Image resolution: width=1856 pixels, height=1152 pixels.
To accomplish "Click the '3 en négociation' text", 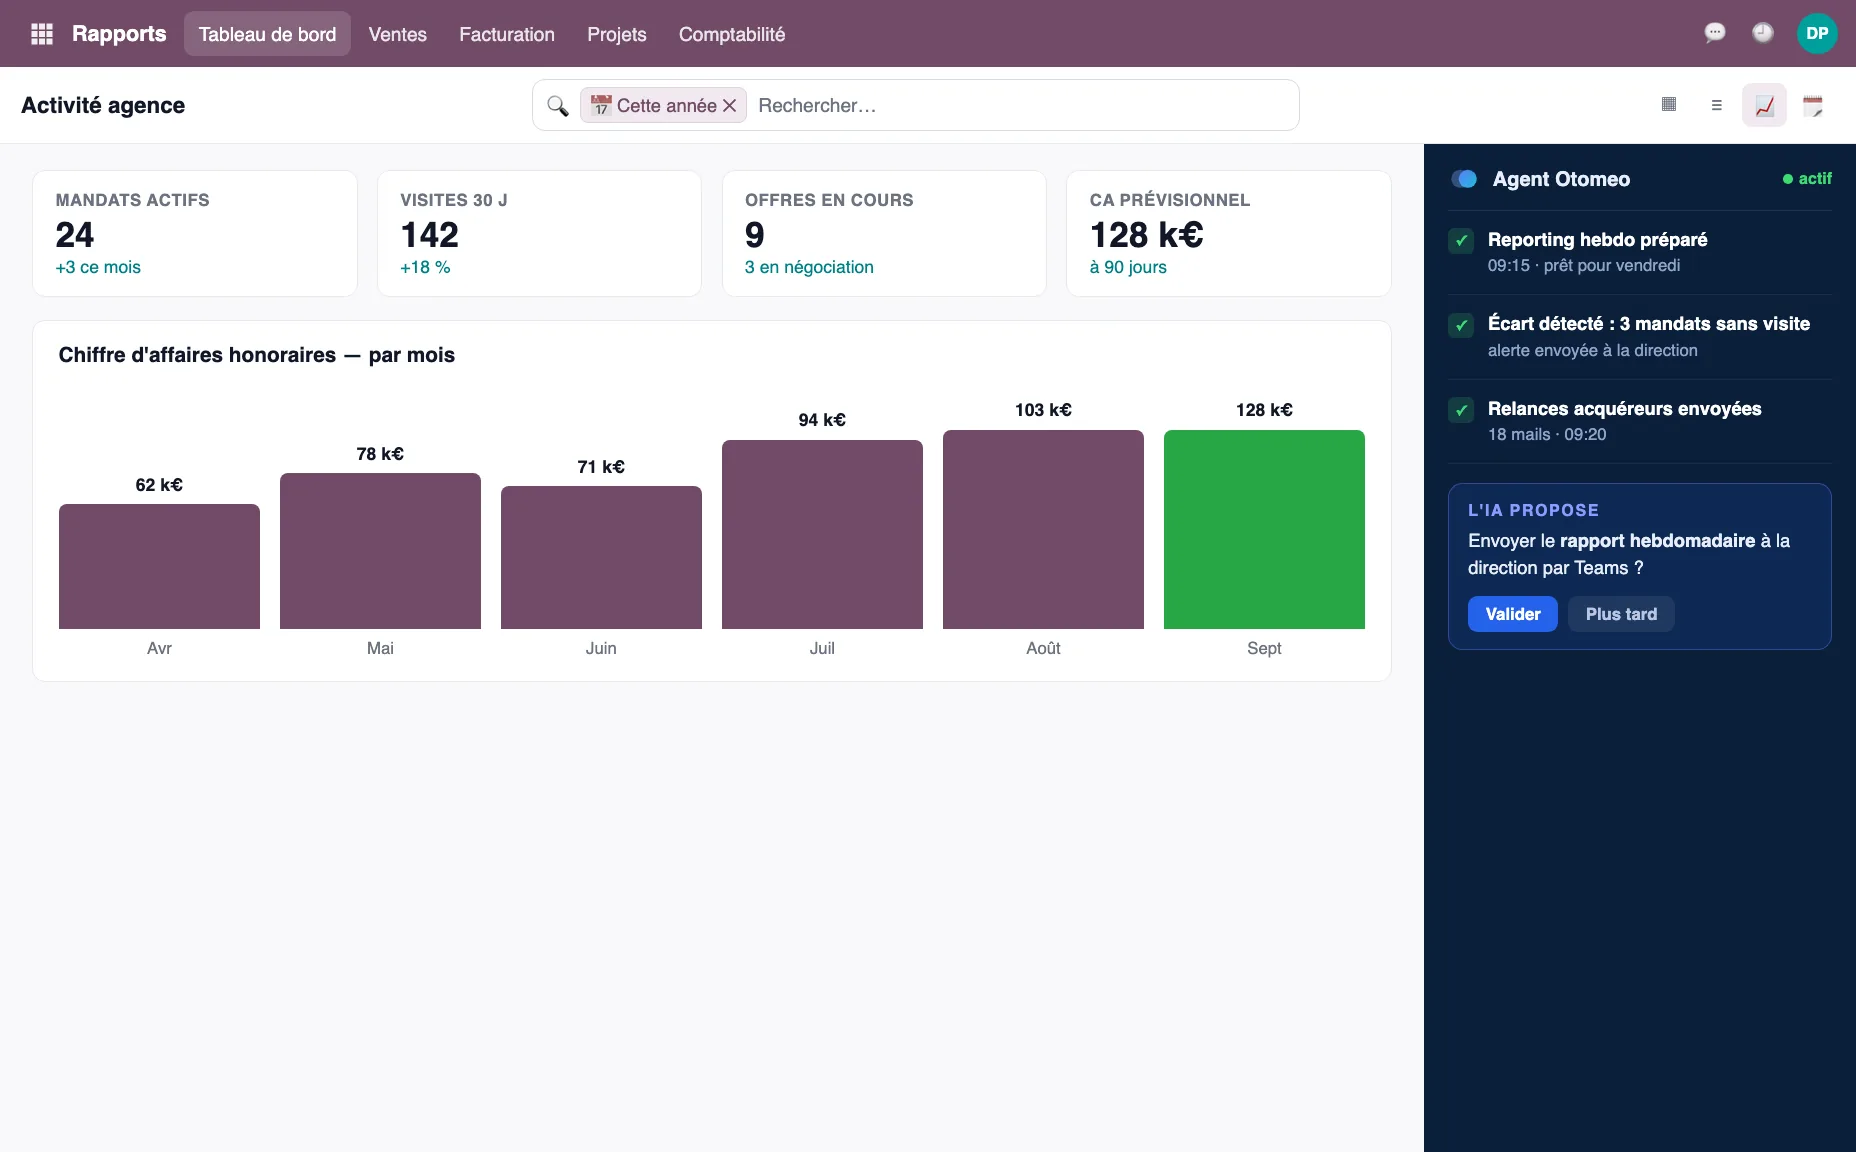I will pos(809,267).
